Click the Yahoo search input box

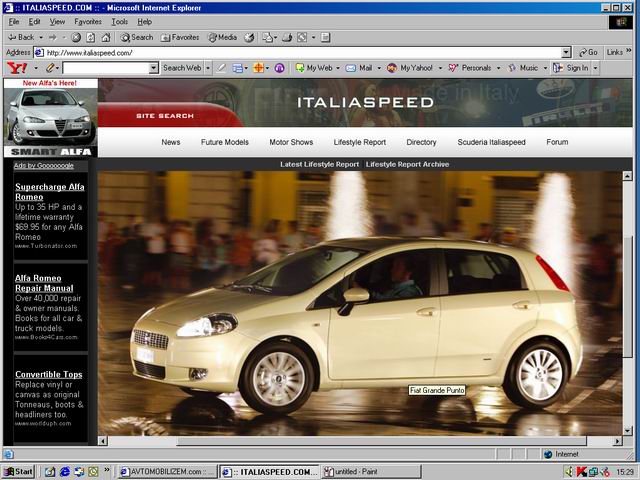pyautogui.click(x=106, y=68)
